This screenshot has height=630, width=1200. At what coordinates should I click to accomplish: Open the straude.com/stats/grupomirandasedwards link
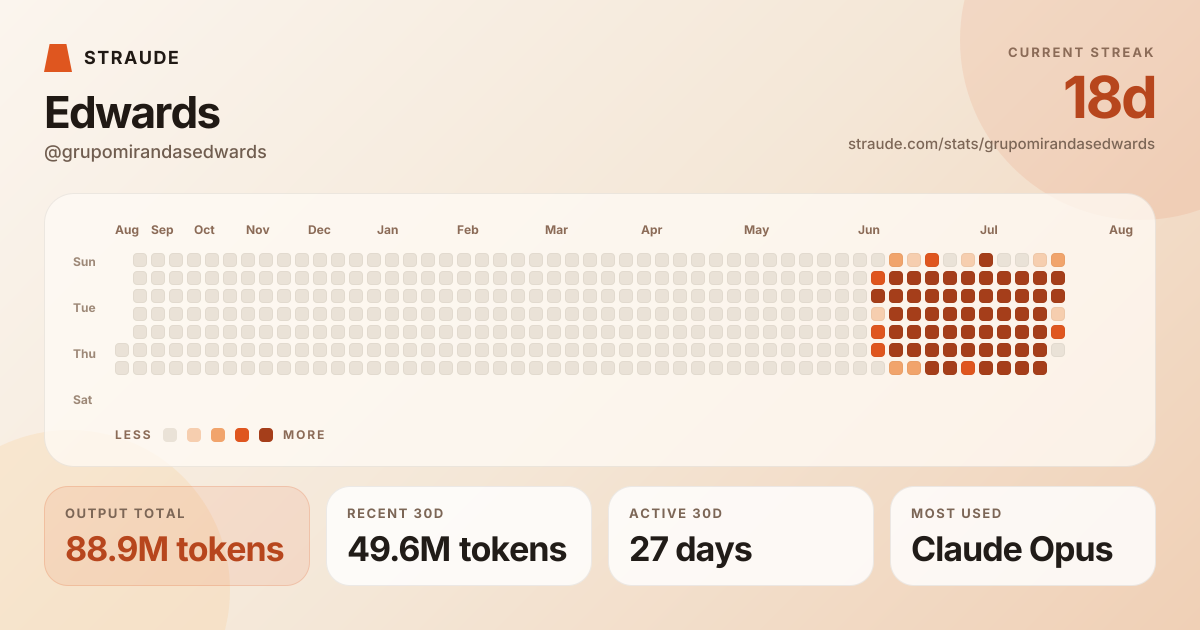tap(1001, 144)
